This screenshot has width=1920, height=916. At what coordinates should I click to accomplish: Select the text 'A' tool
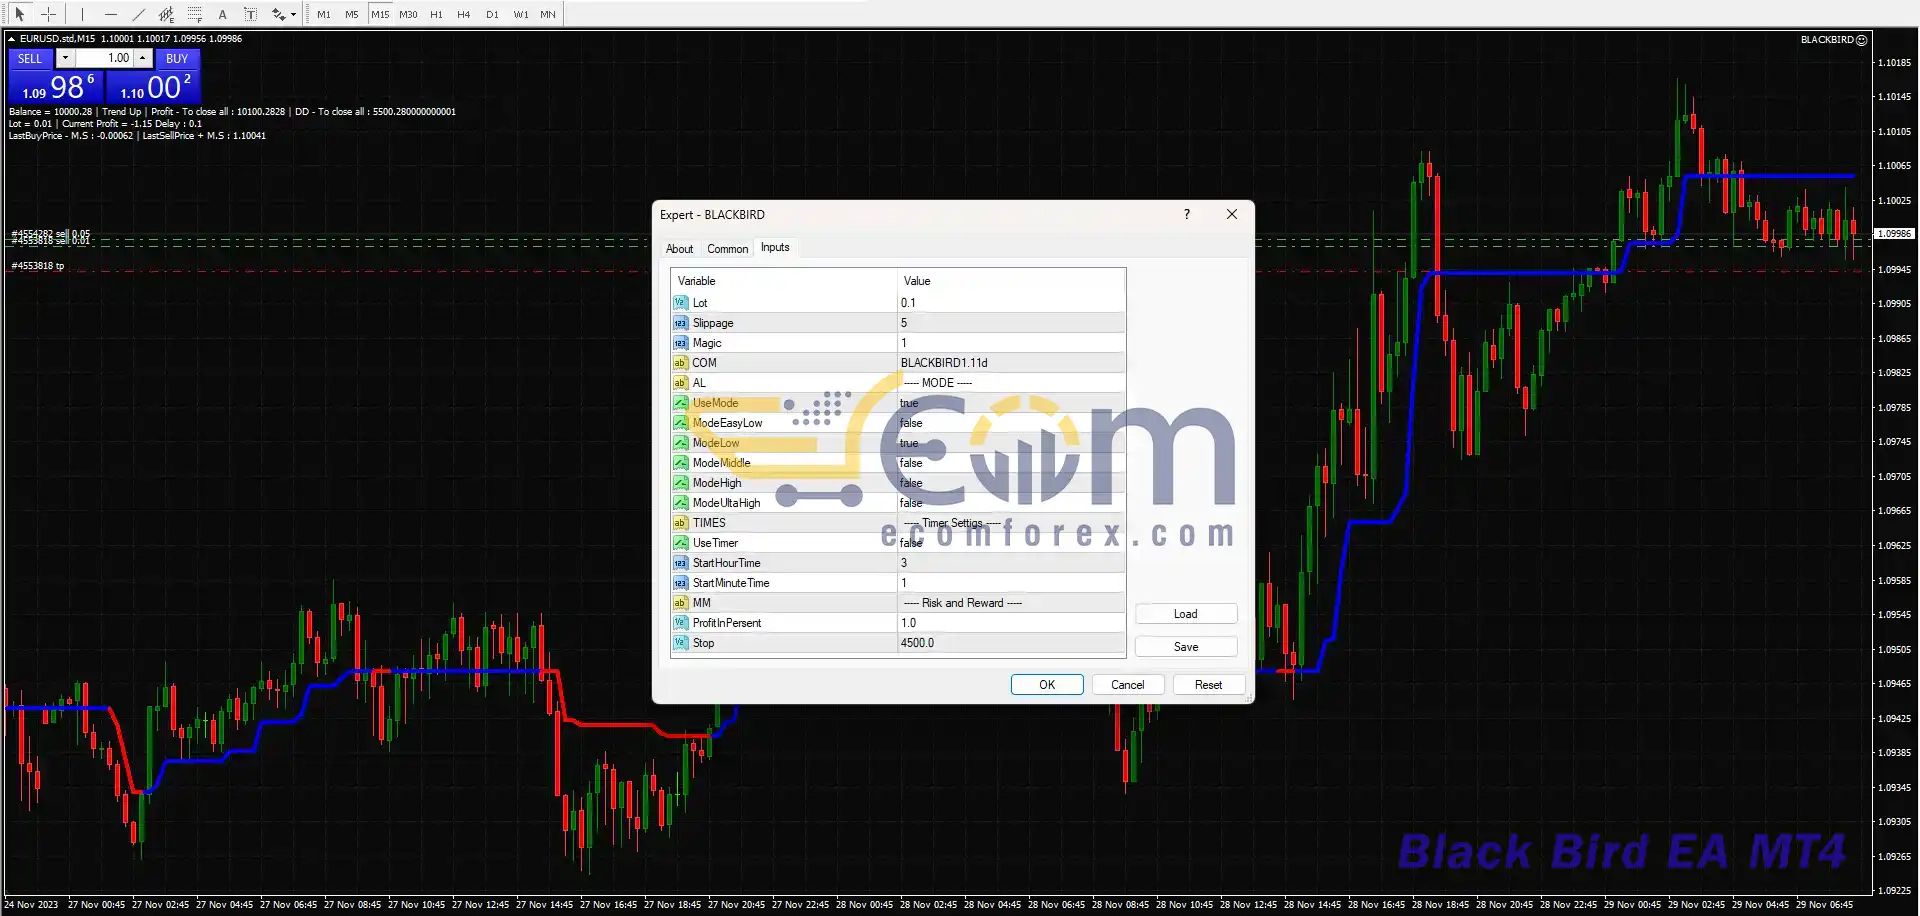click(x=222, y=14)
